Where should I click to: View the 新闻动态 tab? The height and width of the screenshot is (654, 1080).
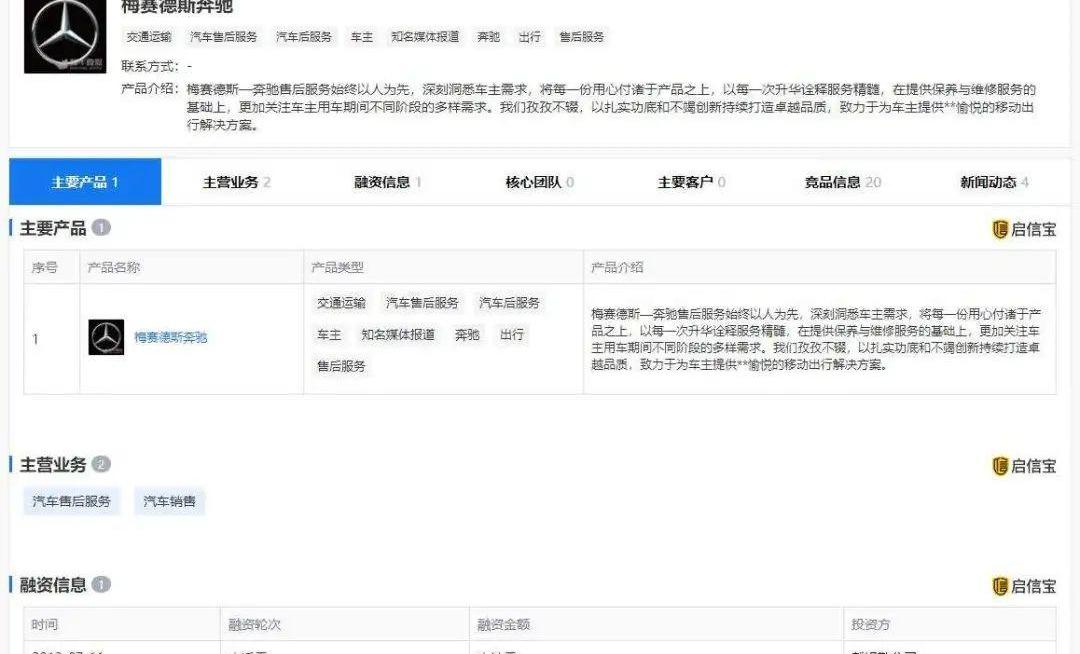tap(994, 182)
